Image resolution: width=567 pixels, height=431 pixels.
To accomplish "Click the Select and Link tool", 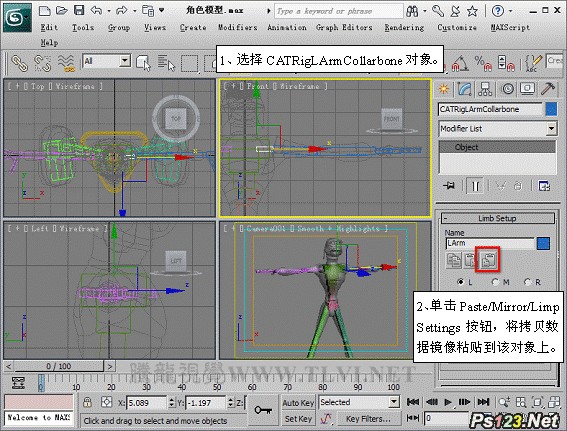I will coord(19,63).
